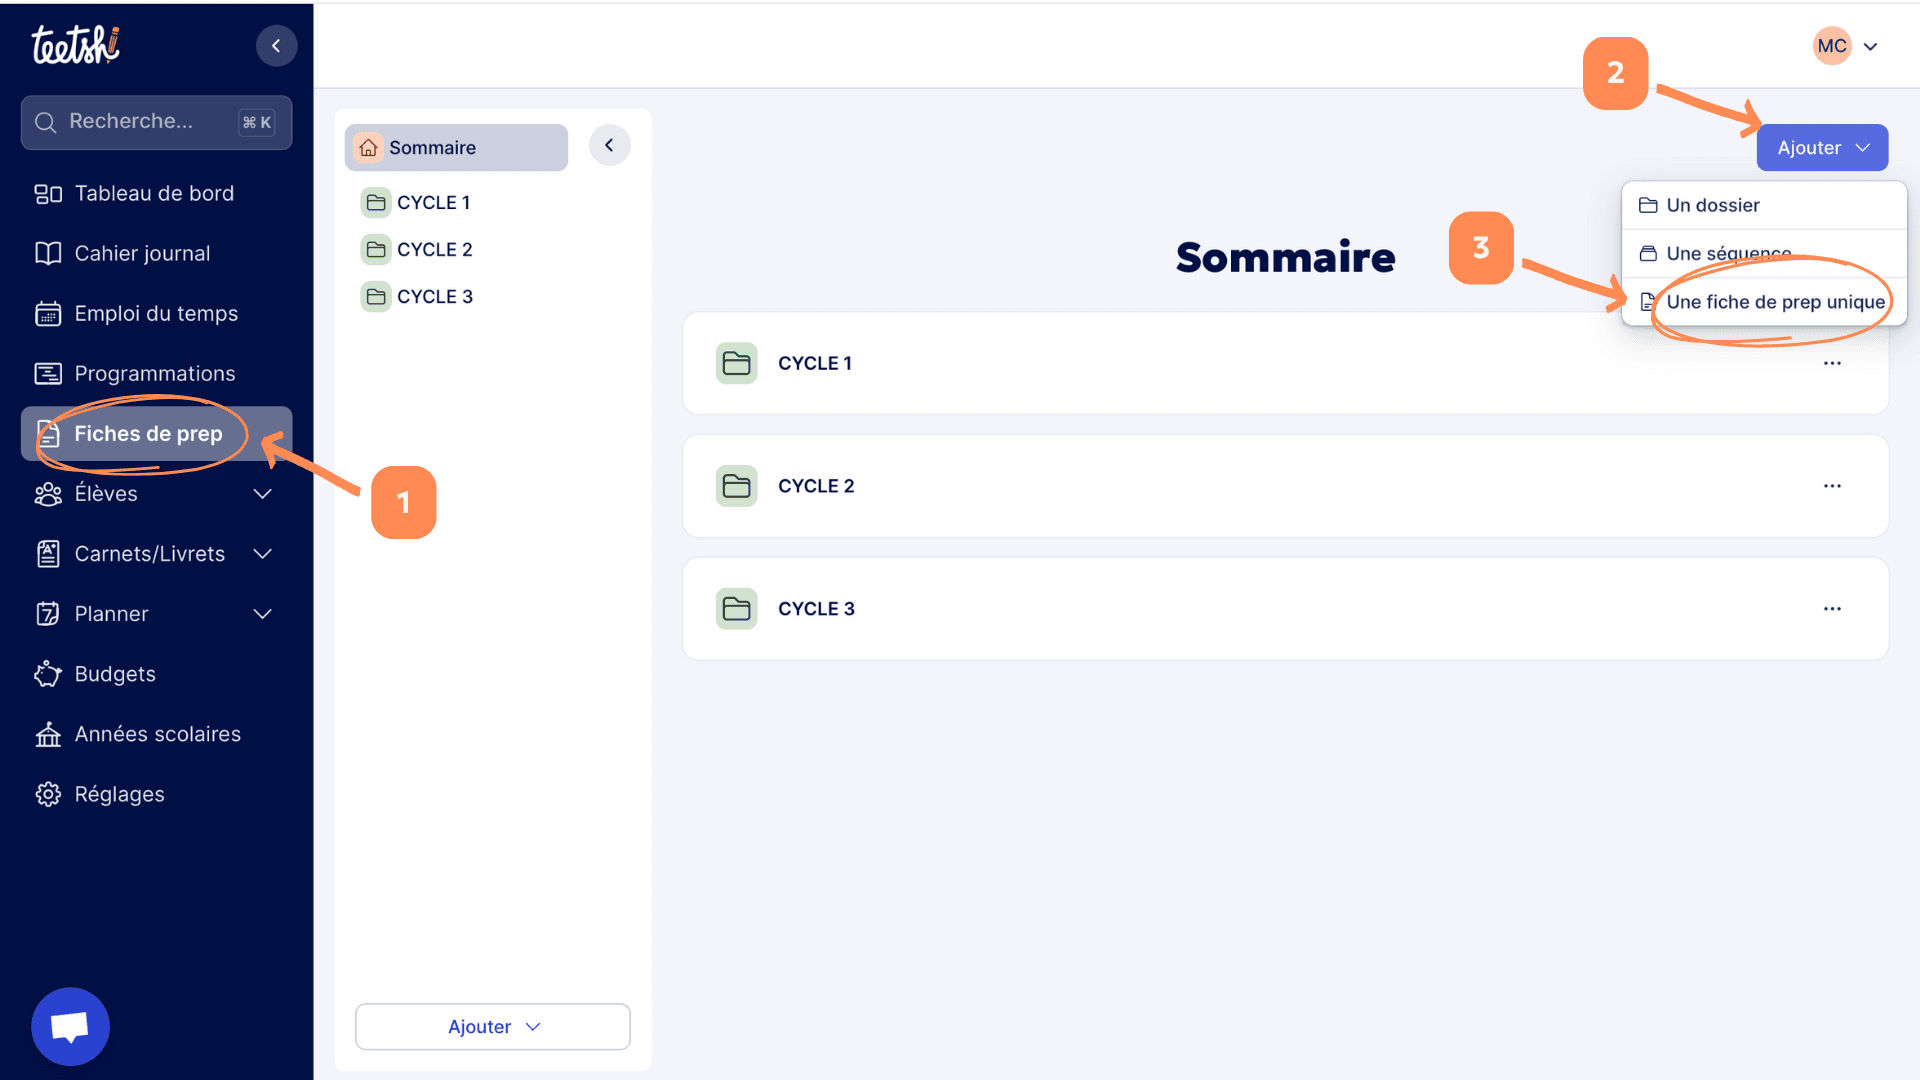Open the chat support bubble icon
The width and height of the screenshot is (1920, 1080).
click(x=70, y=1026)
